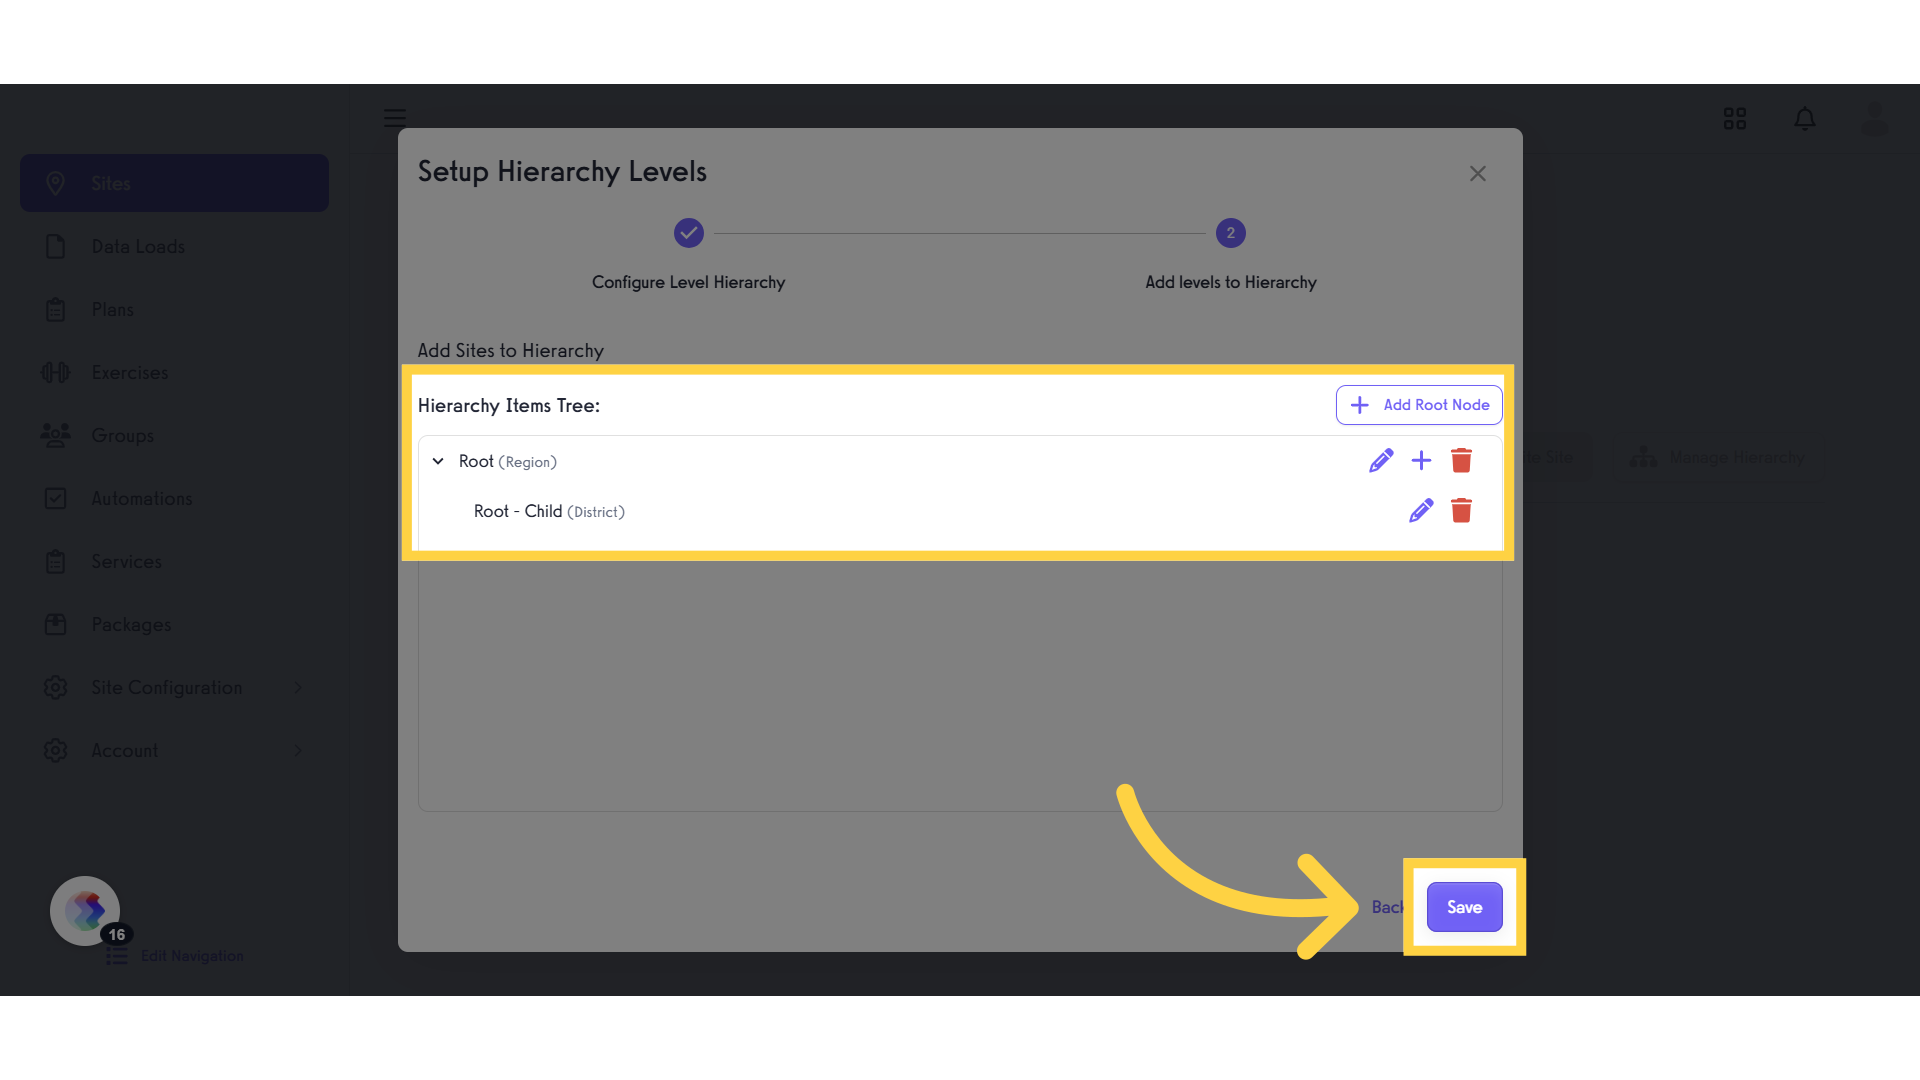Open the notifications bell
Screen dimensions: 1920x1080
[x=1805, y=118]
